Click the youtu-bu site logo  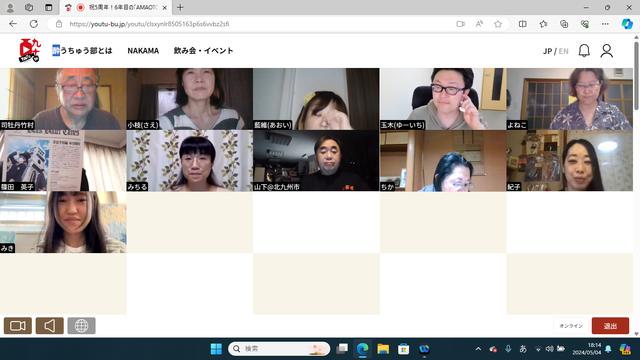click(30, 50)
